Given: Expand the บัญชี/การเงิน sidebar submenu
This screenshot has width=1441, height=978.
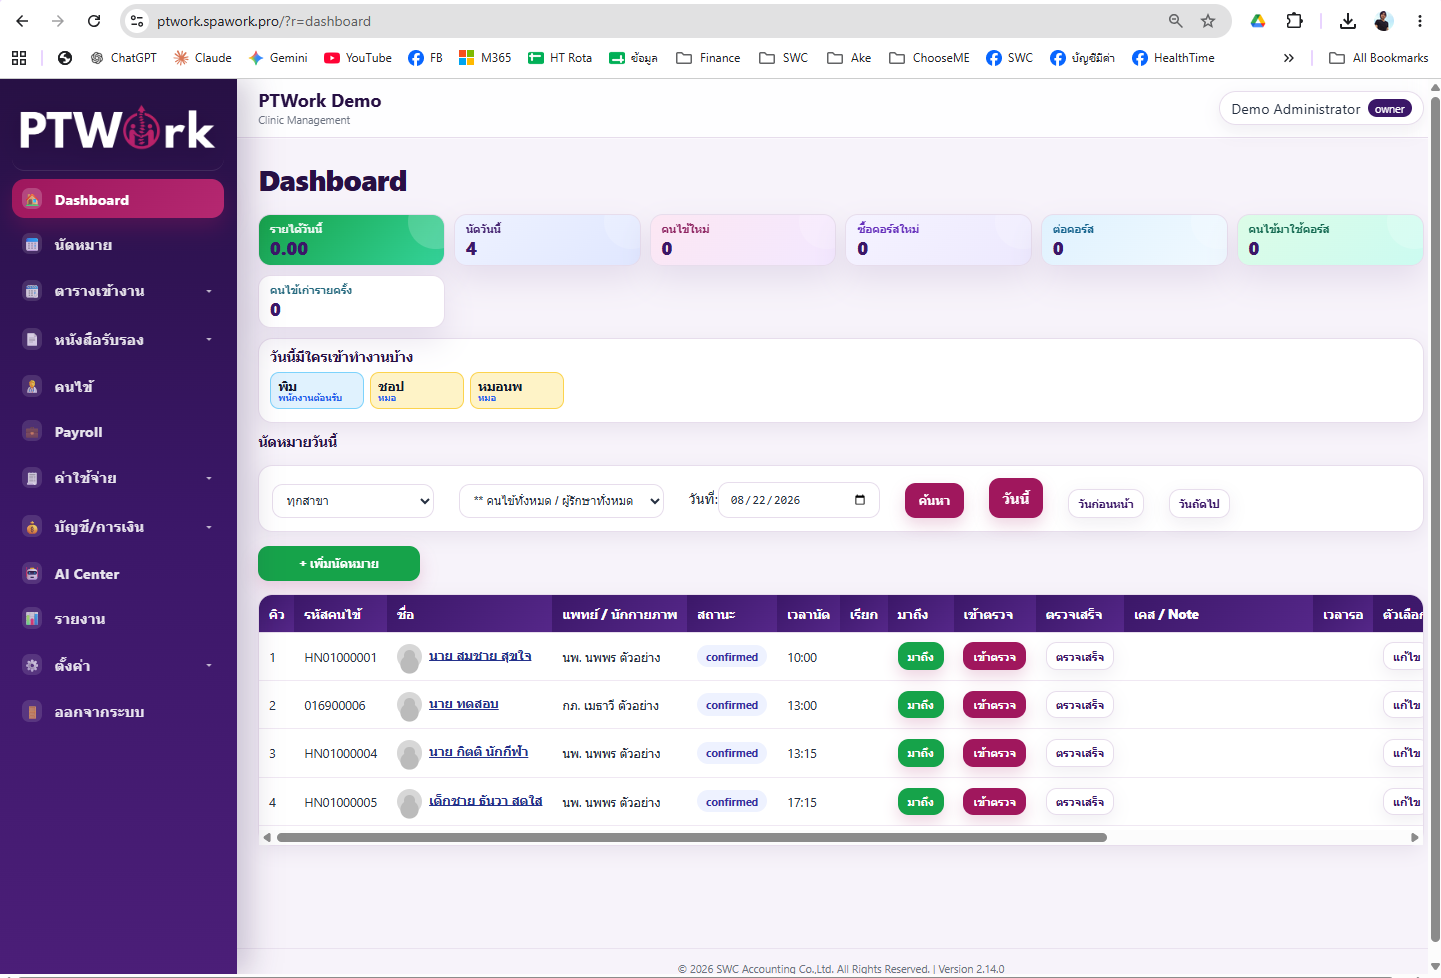Looking at the screenshot, I should tap(209, 527).
